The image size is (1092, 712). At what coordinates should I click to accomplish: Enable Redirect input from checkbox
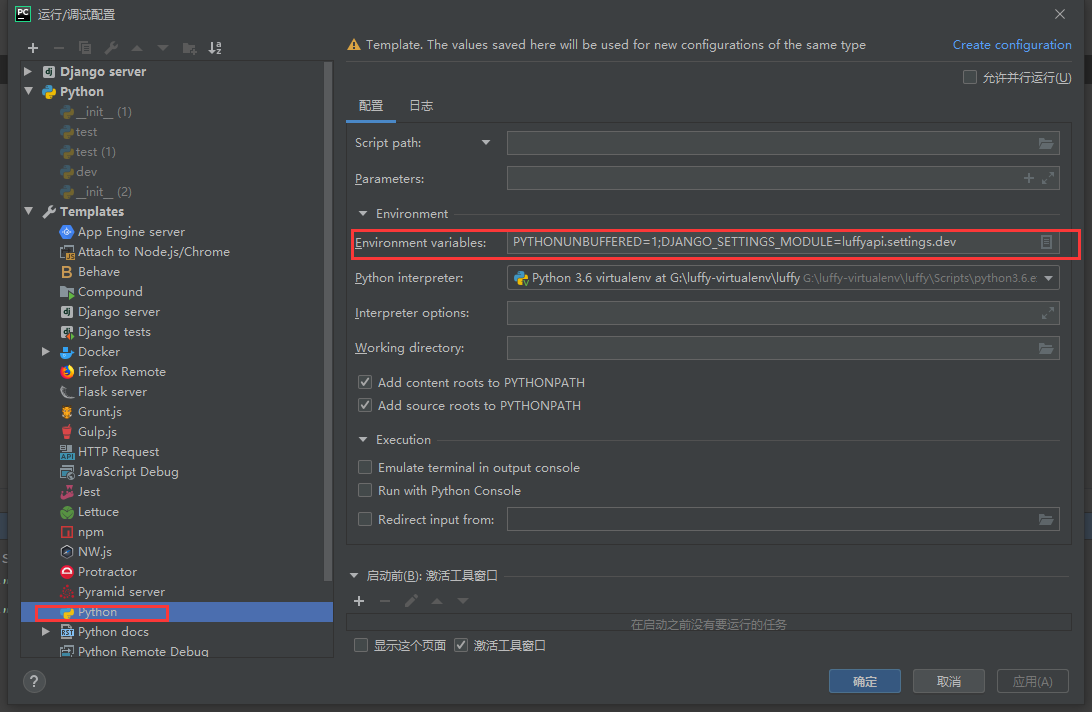(x=365, y=519)
